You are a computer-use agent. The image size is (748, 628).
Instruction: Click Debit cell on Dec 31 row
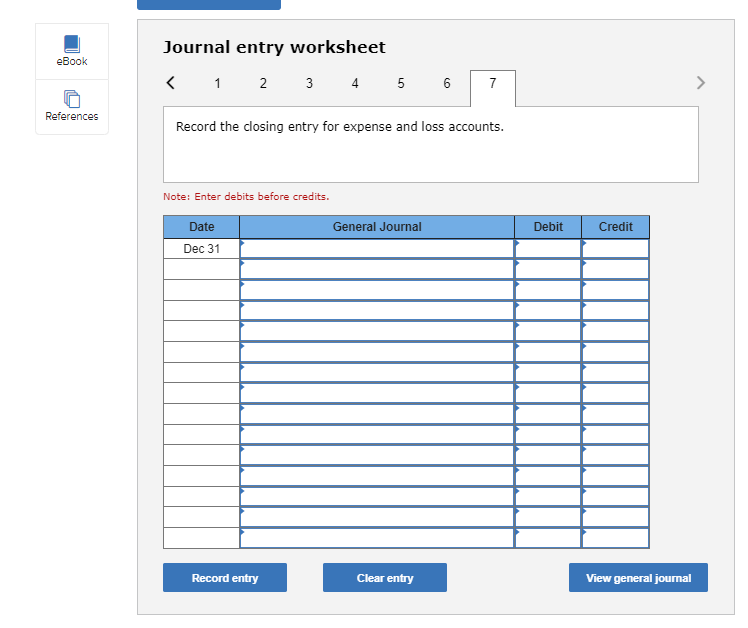[x=548, y=249]
